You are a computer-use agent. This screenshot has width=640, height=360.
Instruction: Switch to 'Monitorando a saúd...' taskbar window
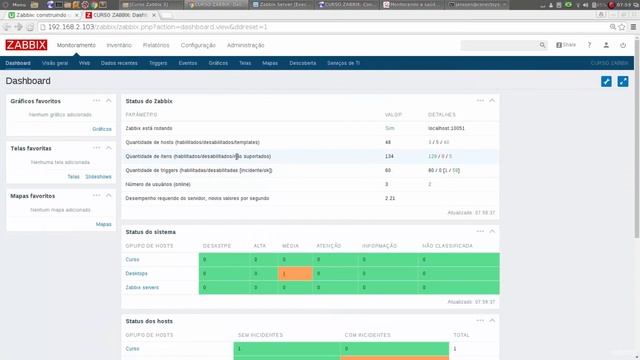click(x=412, y=5)
